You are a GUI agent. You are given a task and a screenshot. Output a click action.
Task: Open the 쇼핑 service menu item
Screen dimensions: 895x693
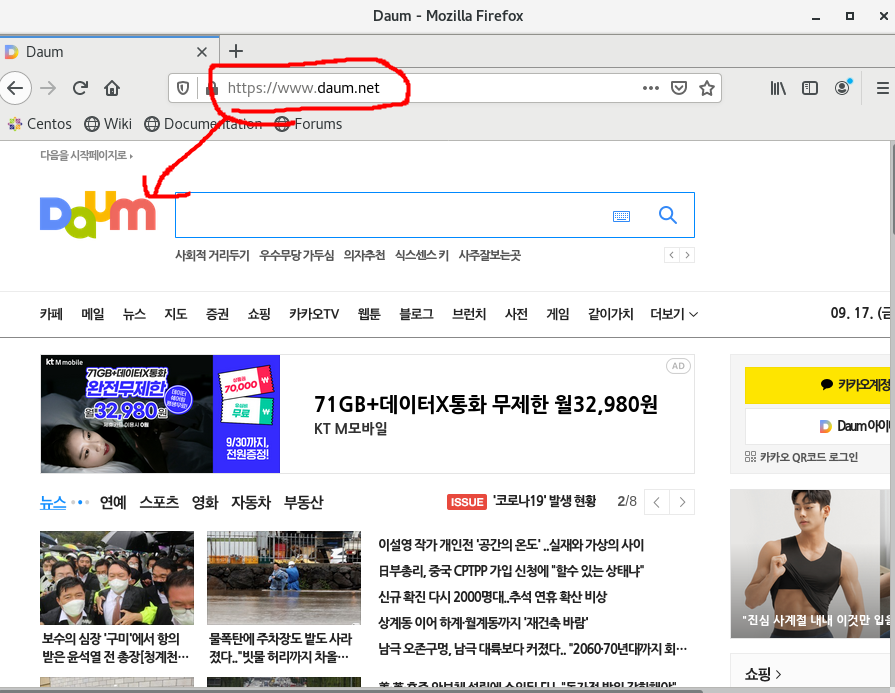259,314
